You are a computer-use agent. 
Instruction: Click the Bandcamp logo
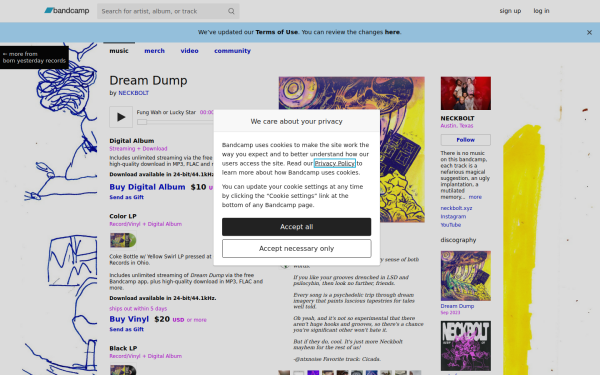tap(67, 11)
